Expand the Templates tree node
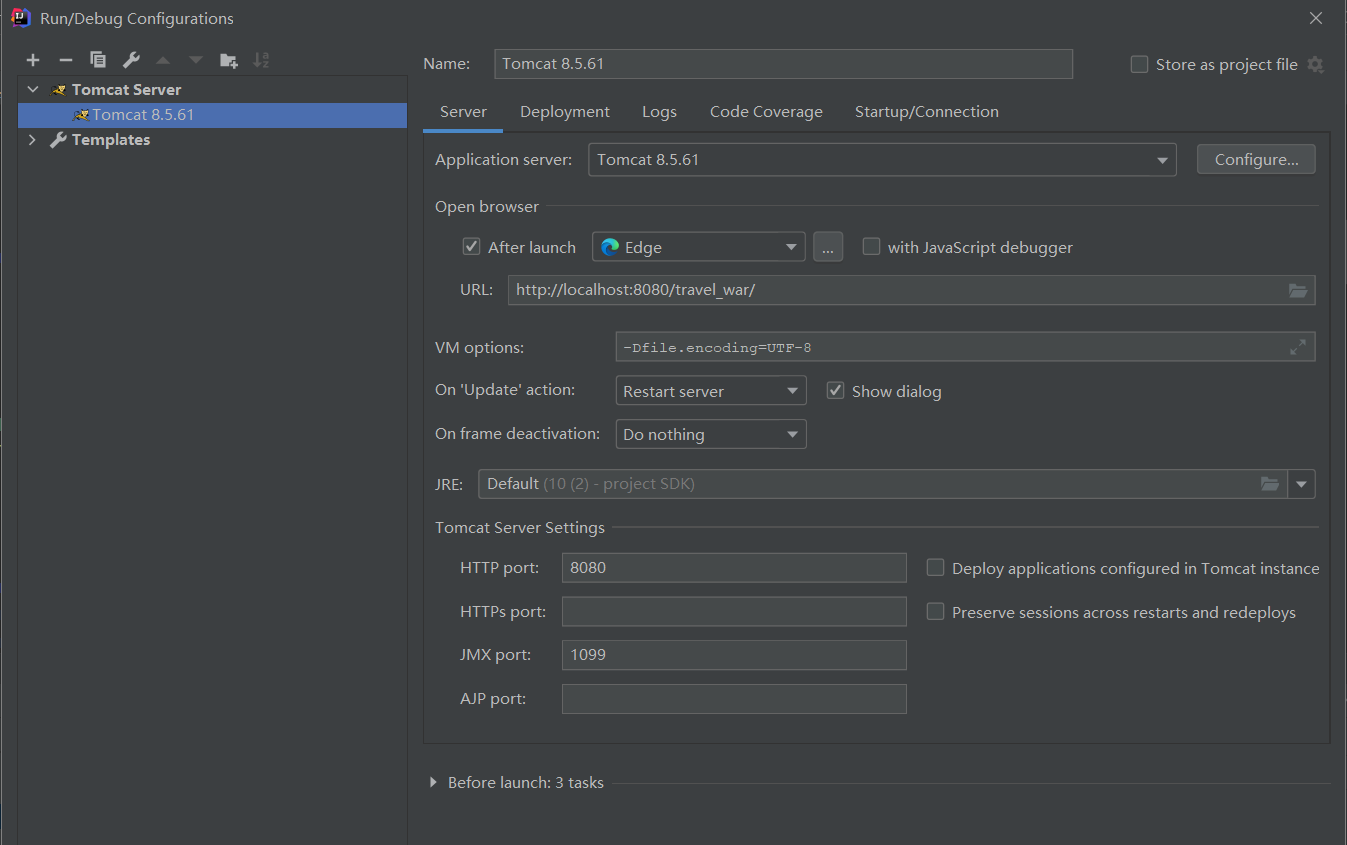This screenshot has width=1347, height=845. coord(33,140)
